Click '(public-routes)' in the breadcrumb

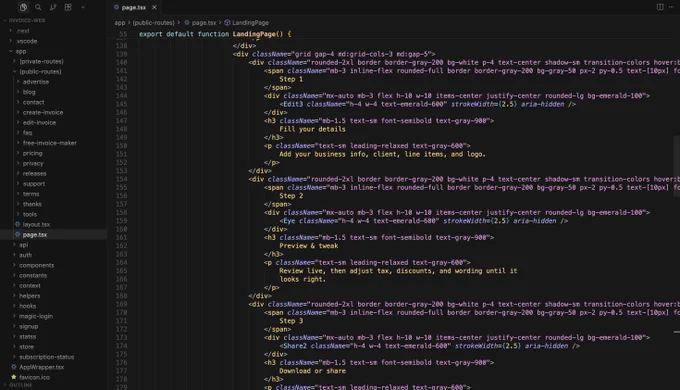[x=154, y=23]
